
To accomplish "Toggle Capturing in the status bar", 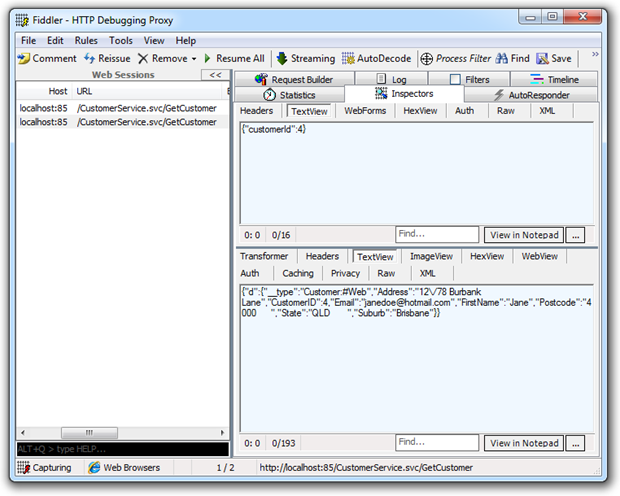I will pos(44,468).
